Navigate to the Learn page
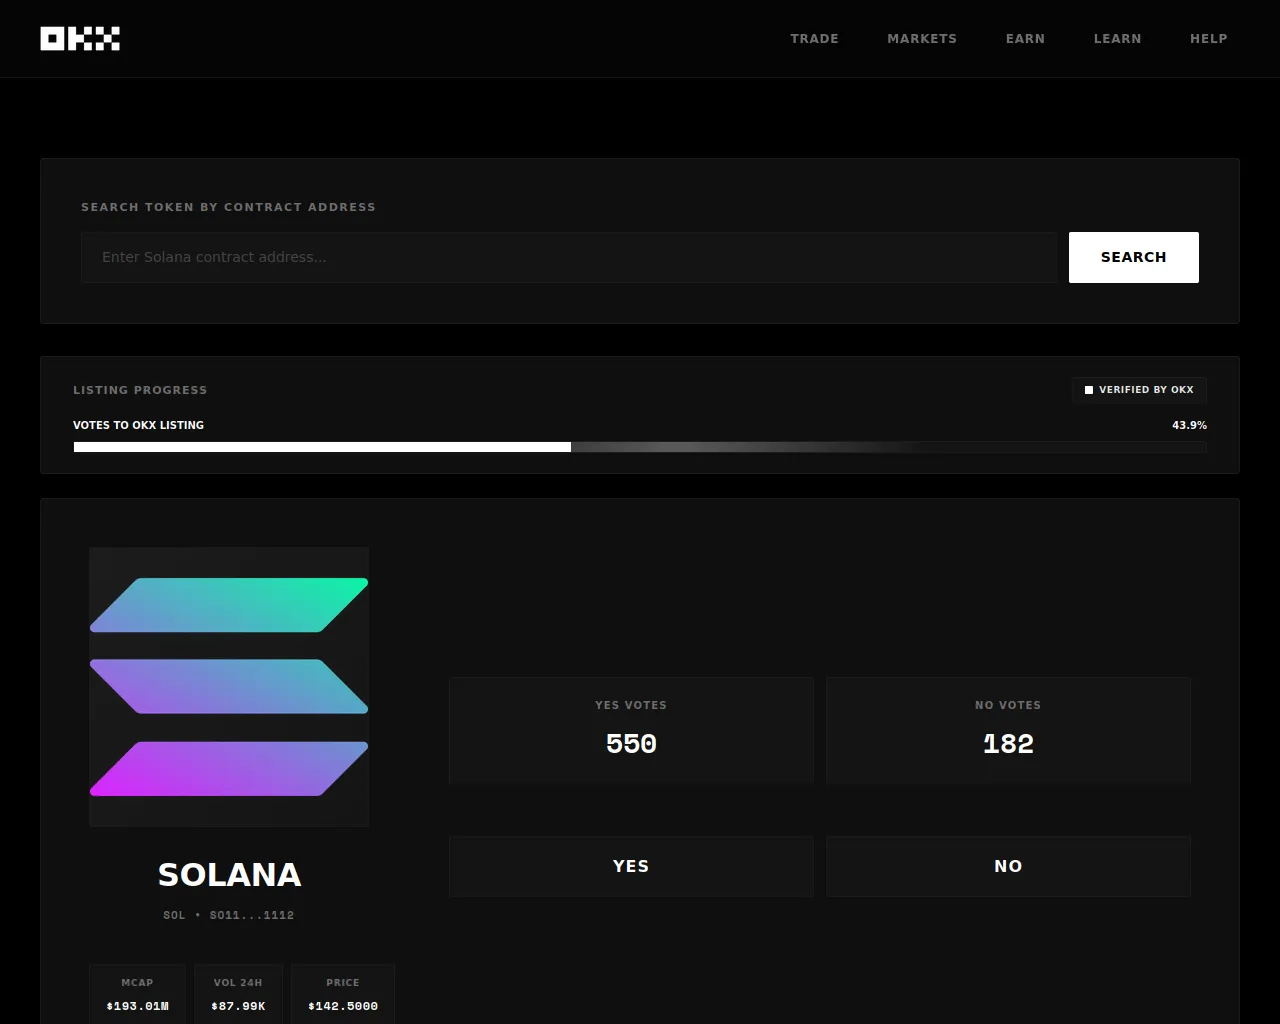 point(1117,39)
